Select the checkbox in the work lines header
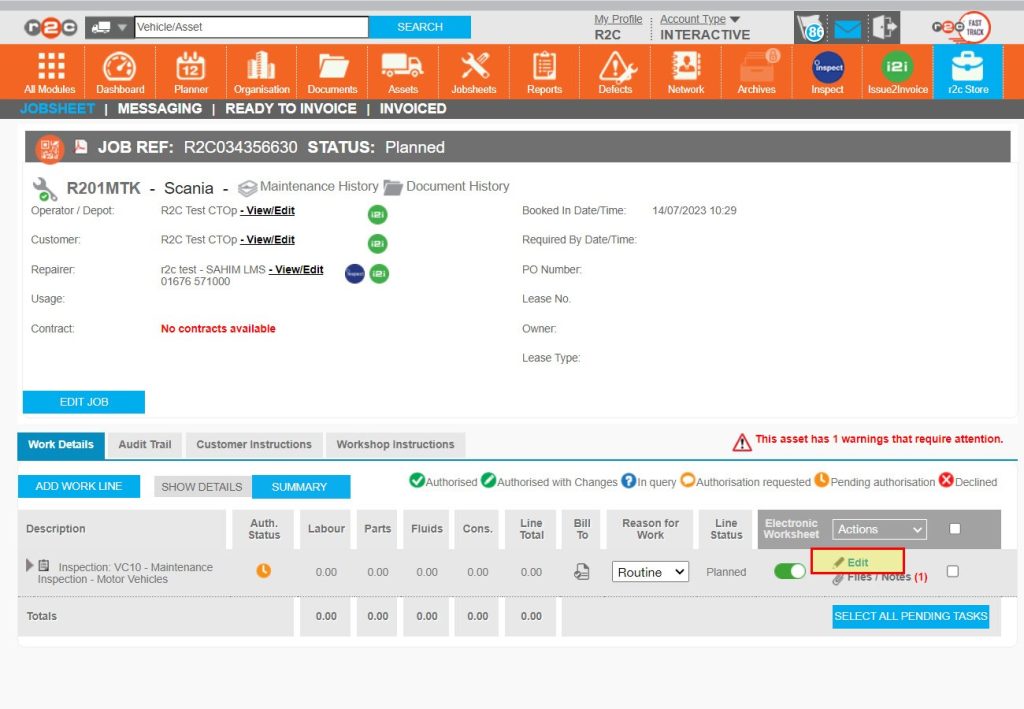1024x709 pixels. click(952, 529)
